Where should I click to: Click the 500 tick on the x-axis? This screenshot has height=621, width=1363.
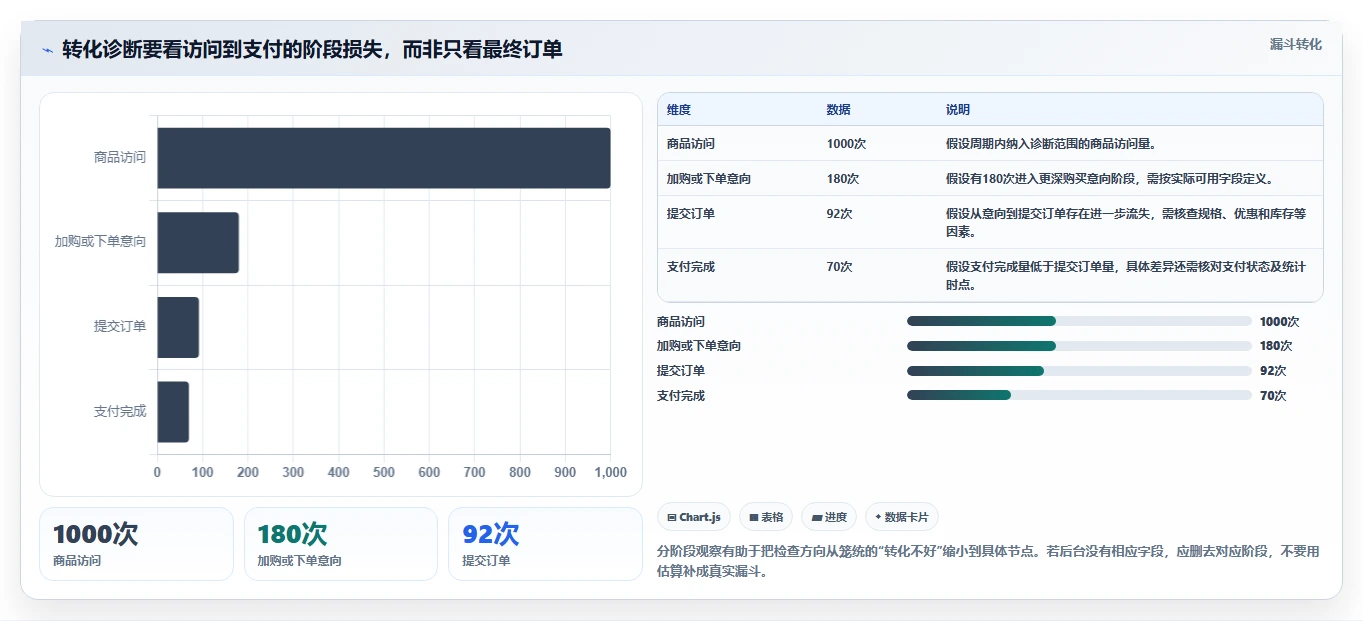[x=384, y=472]
